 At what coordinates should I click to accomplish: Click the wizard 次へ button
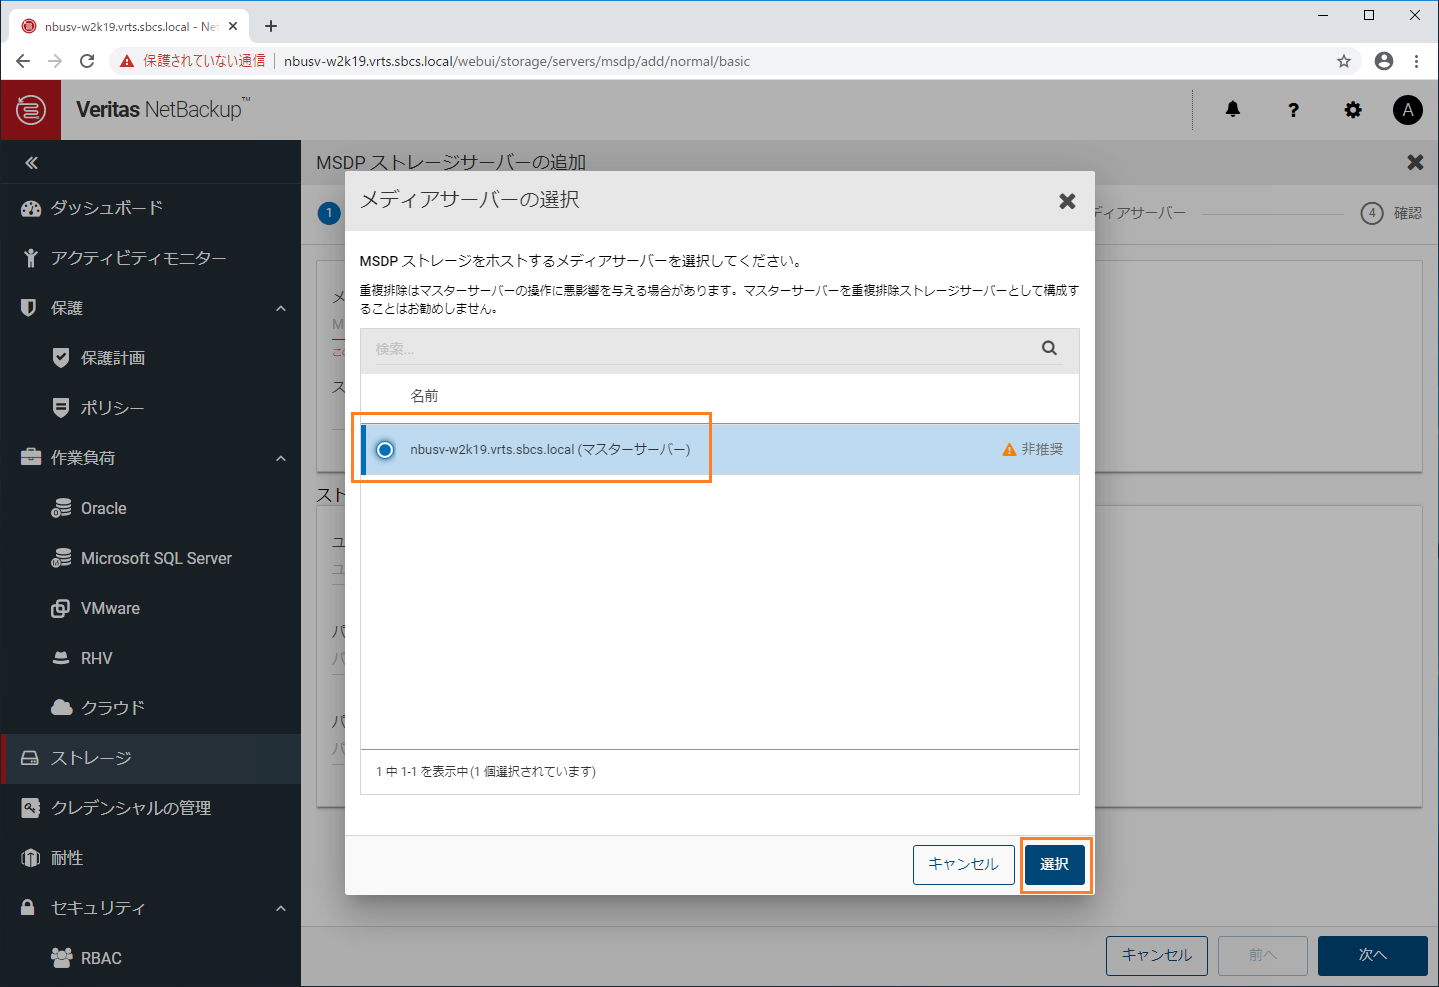tap(1372, 956)
